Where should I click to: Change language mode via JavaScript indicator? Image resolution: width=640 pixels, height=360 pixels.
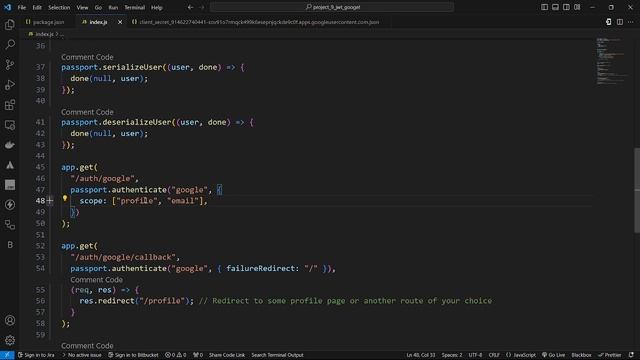click(x=521, y=355)
